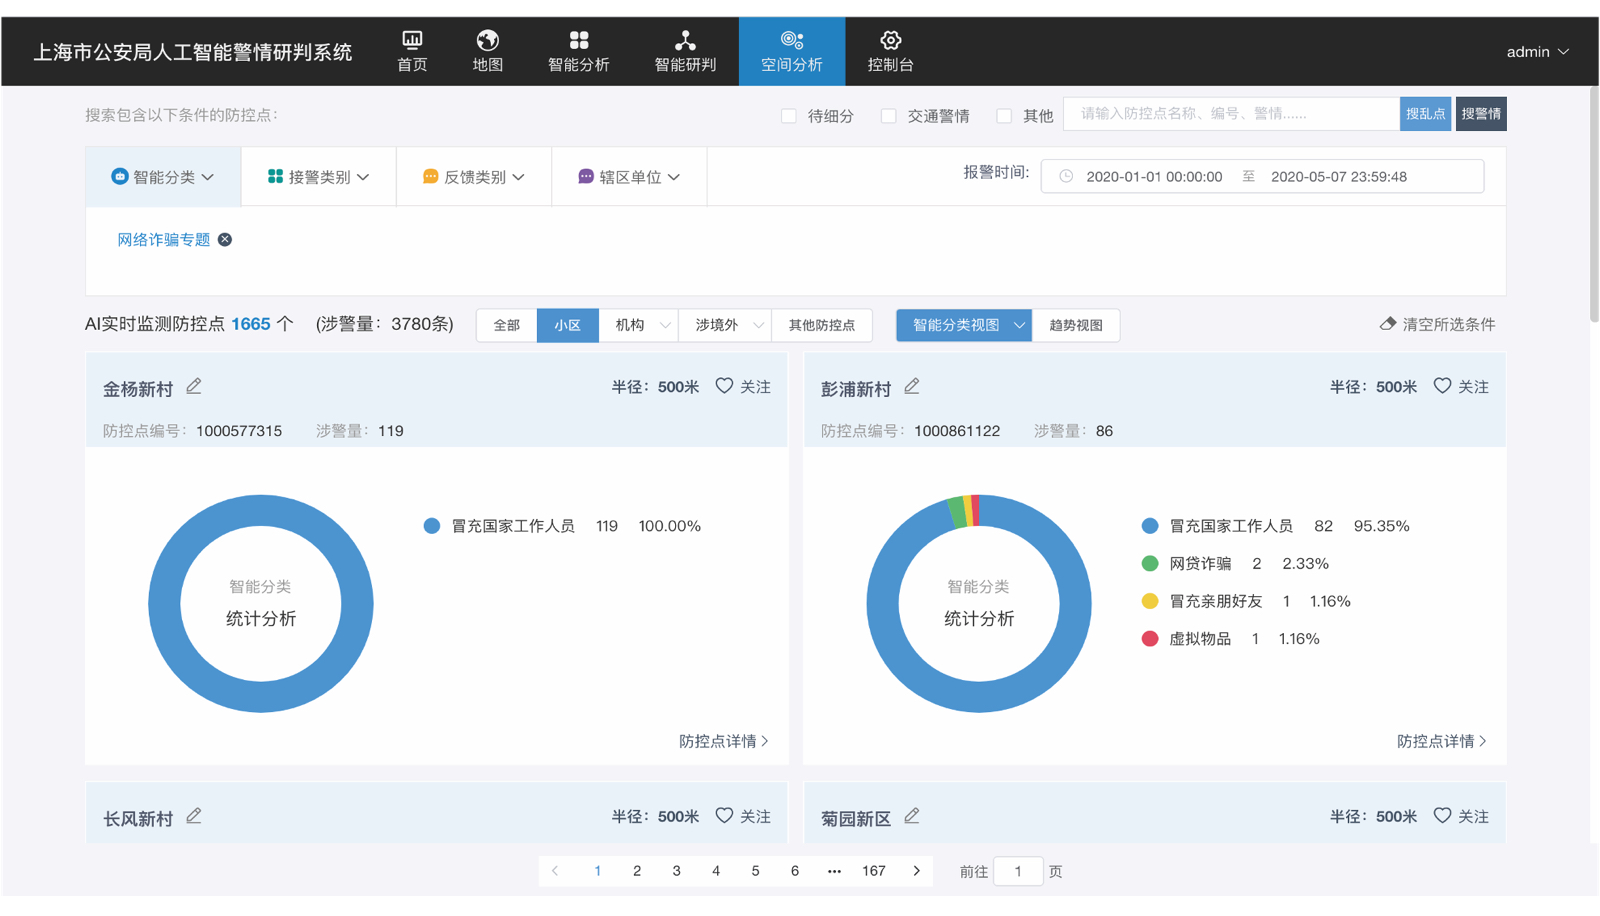
Task: Go to page 167 in pagination
Action: pyautogui.click(x=874, y=870)
